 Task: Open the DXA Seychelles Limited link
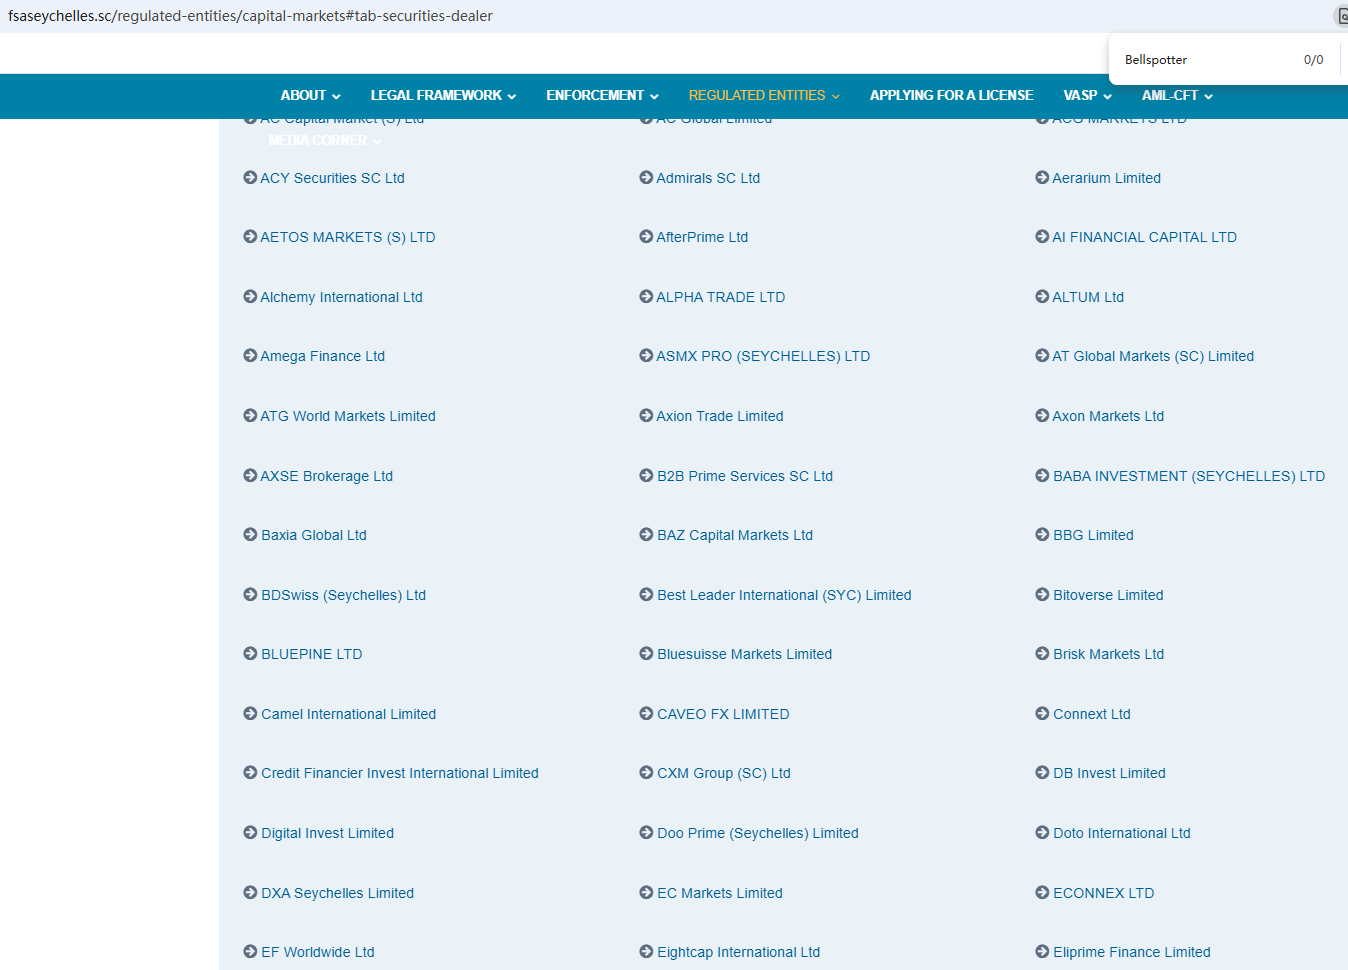(x=337, y=893)
